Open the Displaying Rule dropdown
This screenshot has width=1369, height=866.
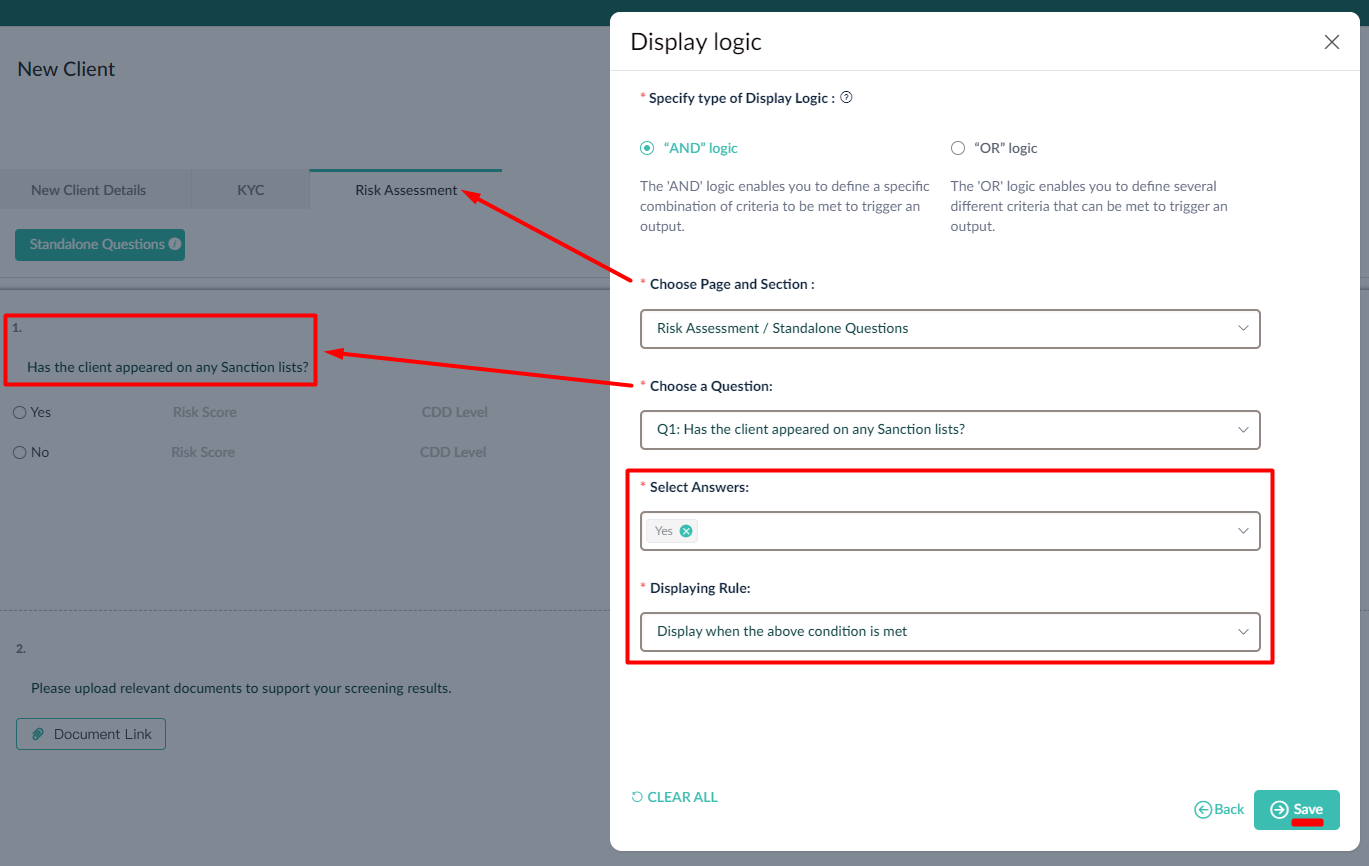(950, 632)
